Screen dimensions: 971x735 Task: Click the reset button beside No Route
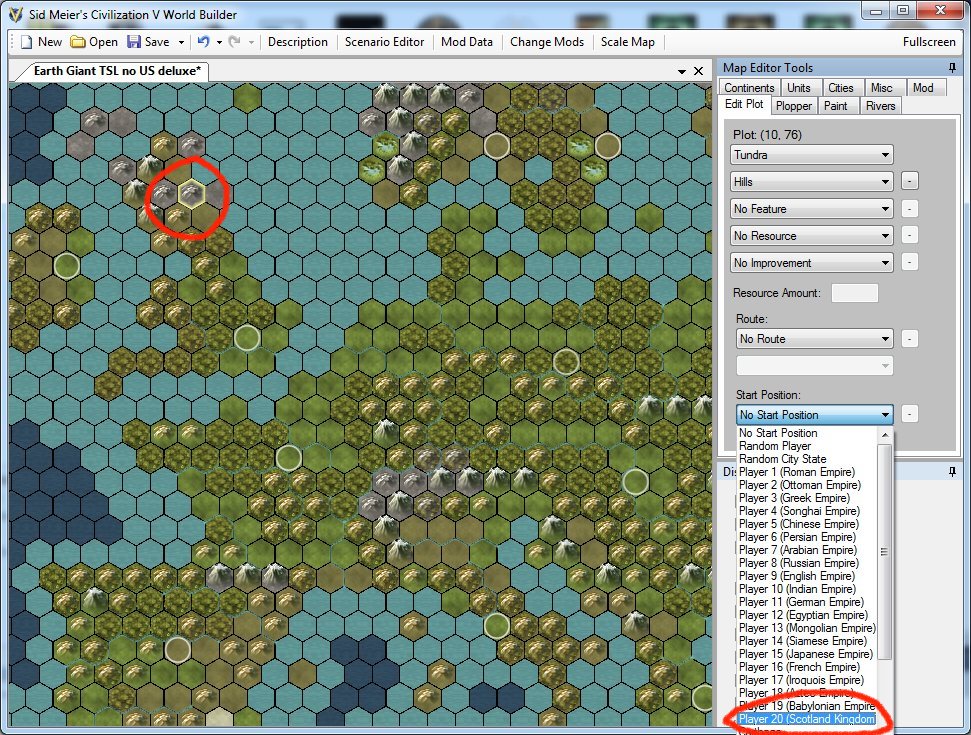[x=909, y=339]
